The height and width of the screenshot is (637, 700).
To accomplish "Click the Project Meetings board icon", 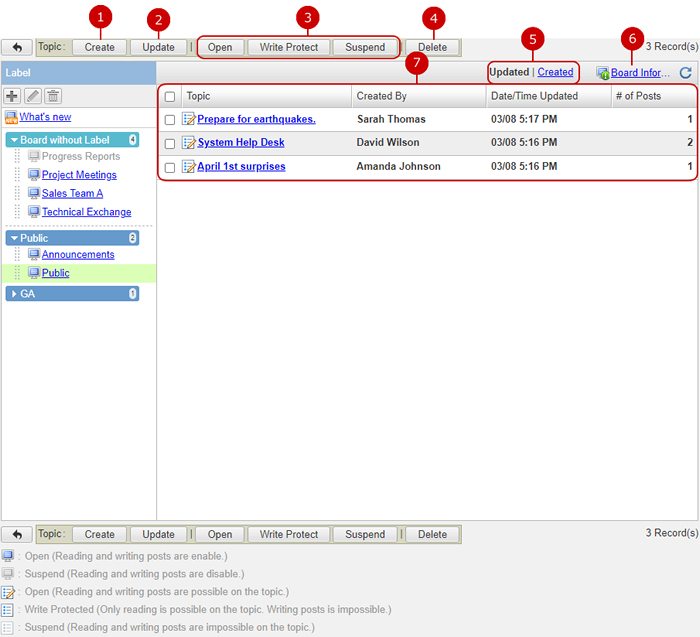I will (34, 174).
